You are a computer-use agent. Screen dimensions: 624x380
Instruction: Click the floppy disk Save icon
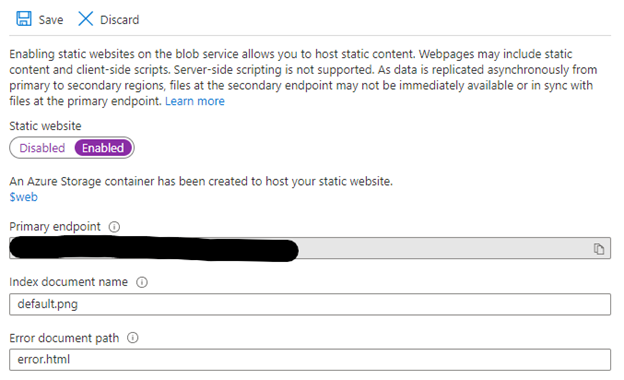24,19
